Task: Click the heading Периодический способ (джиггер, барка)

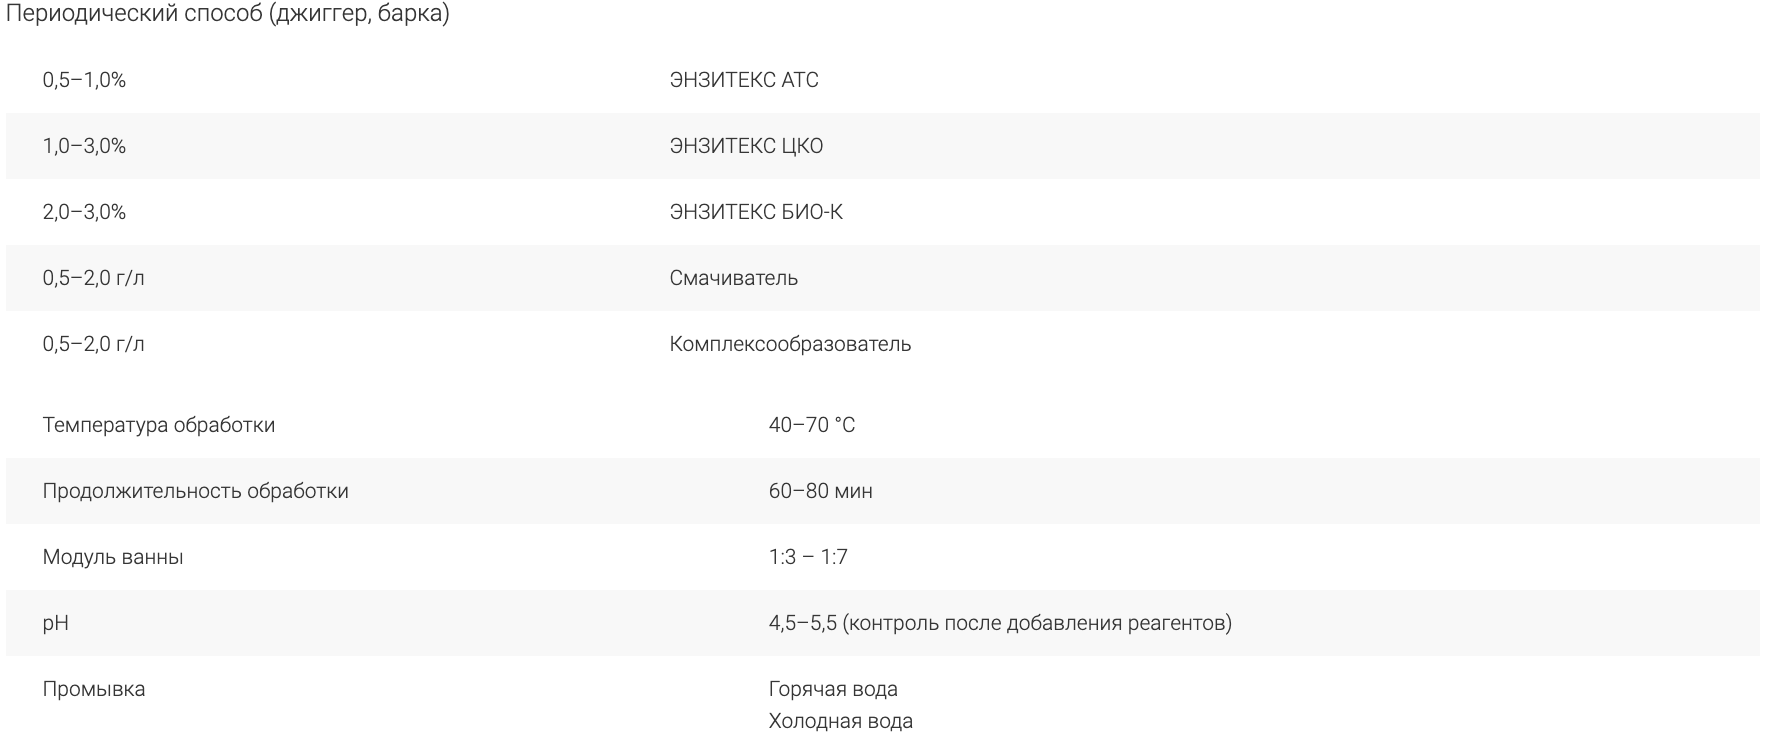Action: point(227,15)
